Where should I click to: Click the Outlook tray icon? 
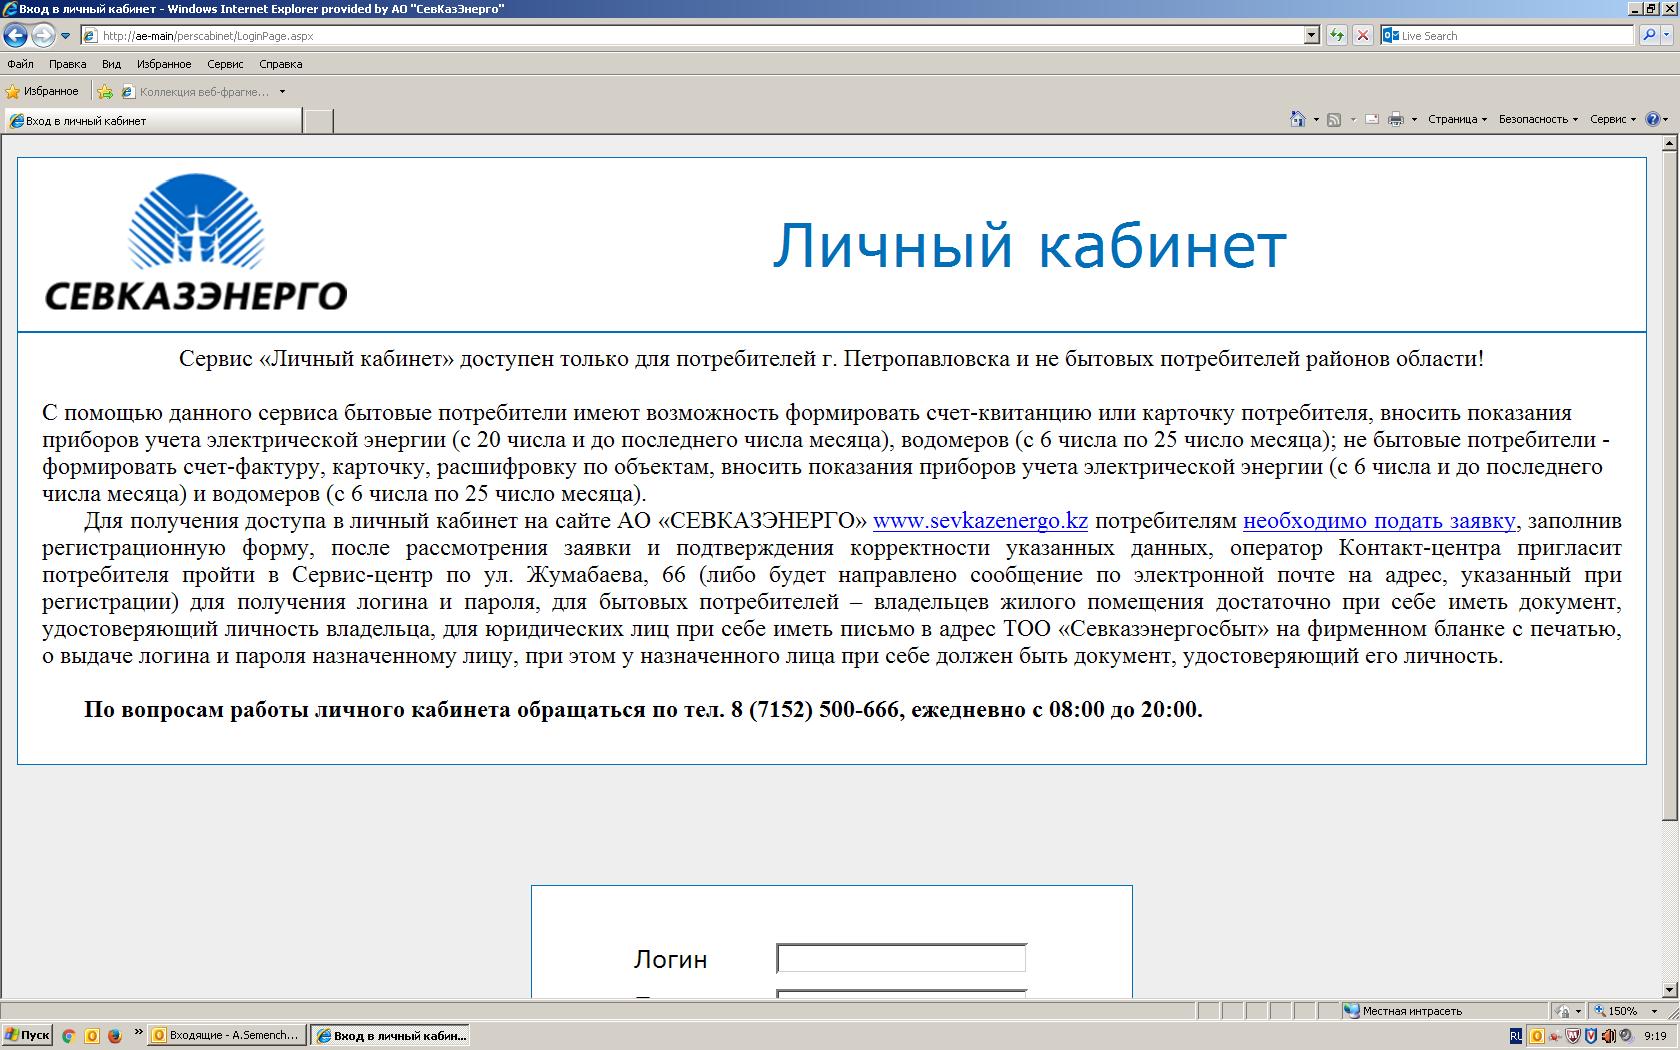point(1537,1036)
